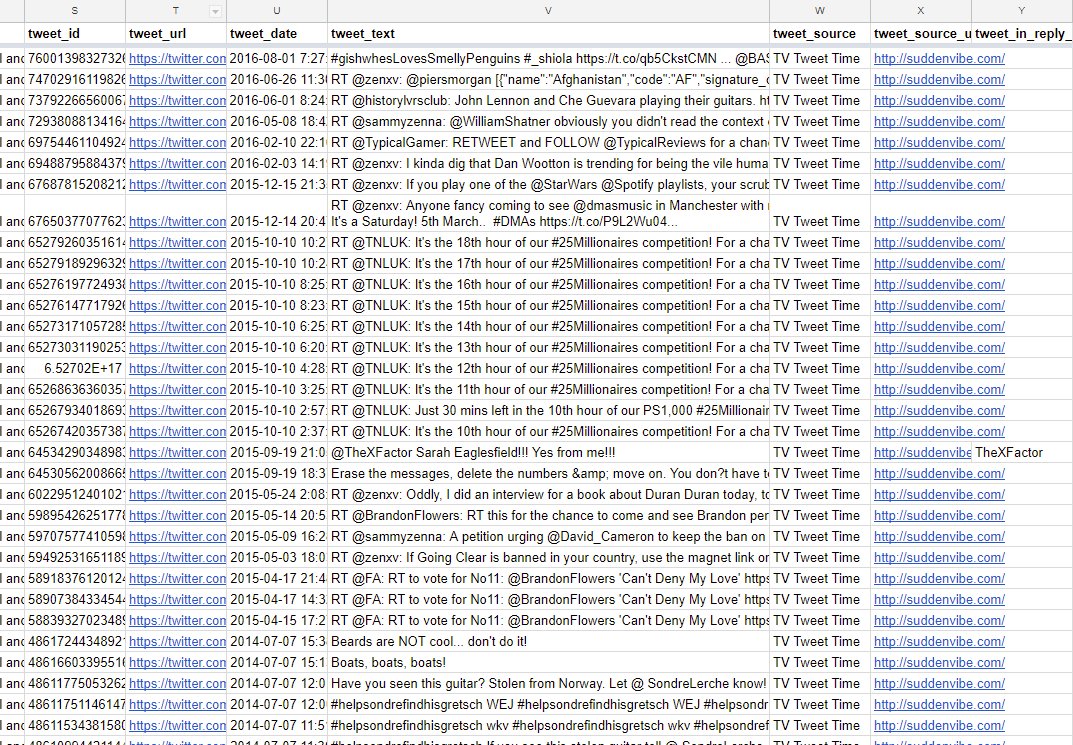Select the @StarWars @Spotify playlists tweet cell
1073x745 pixels.
tap(548, 184)
